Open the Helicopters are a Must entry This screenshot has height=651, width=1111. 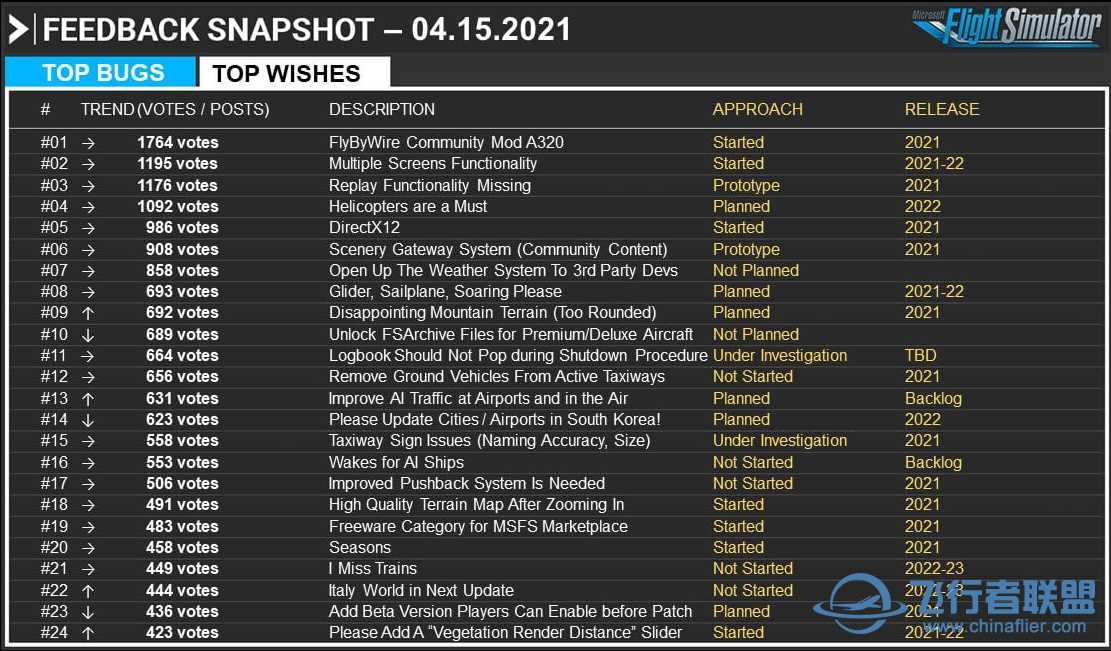(x=408, y=207)
